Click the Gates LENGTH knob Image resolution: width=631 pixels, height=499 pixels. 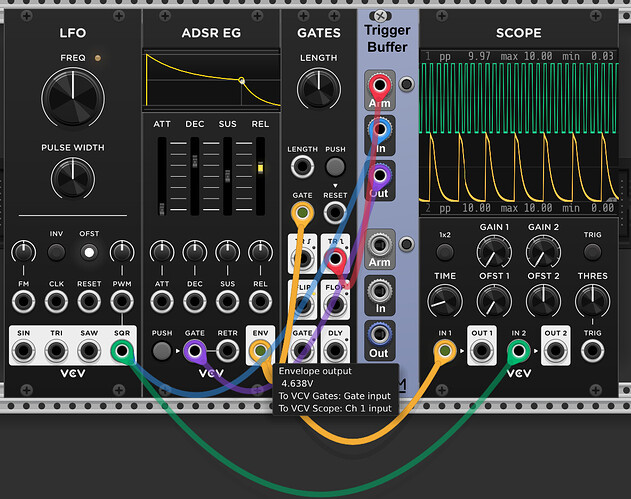click(x=319, y=89)
